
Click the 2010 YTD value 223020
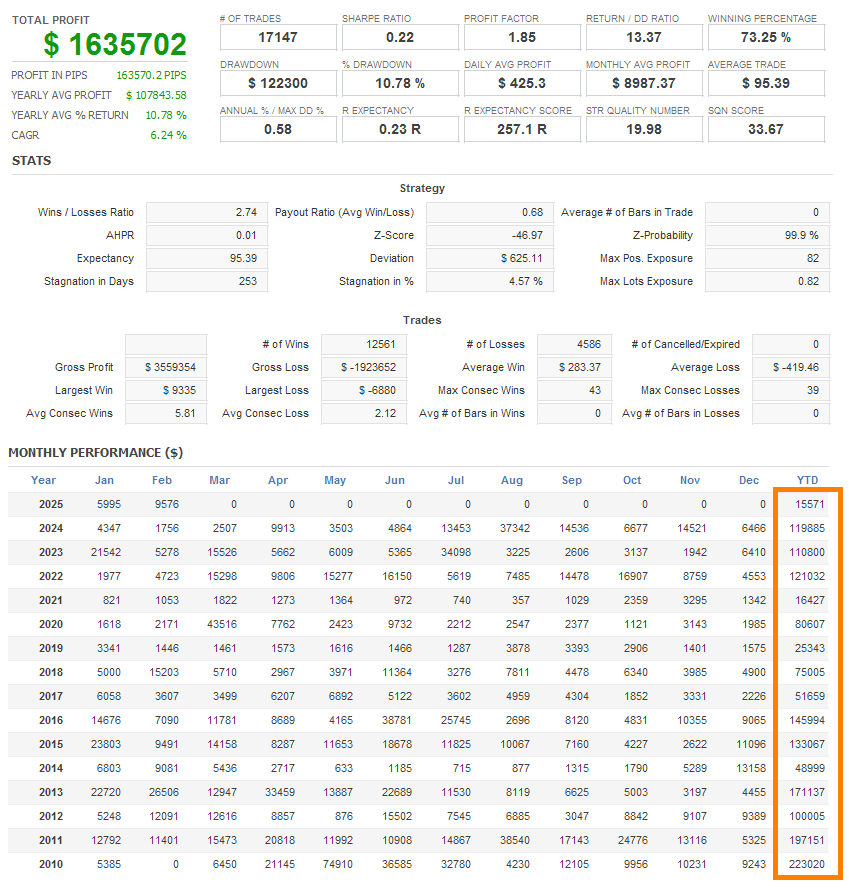(807, 864)
